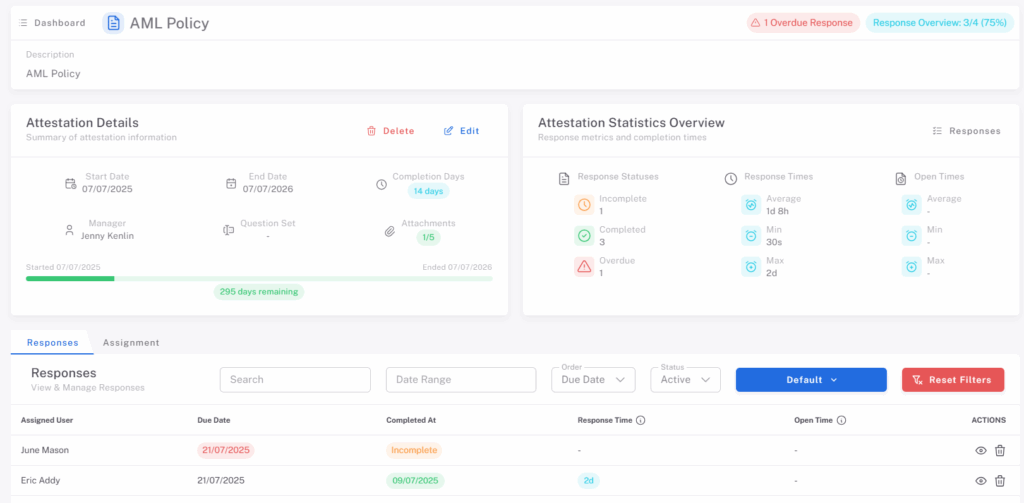Open the Order Due Date dropdown
Viewport: 1024px width, 503px height.
[593, 380]
